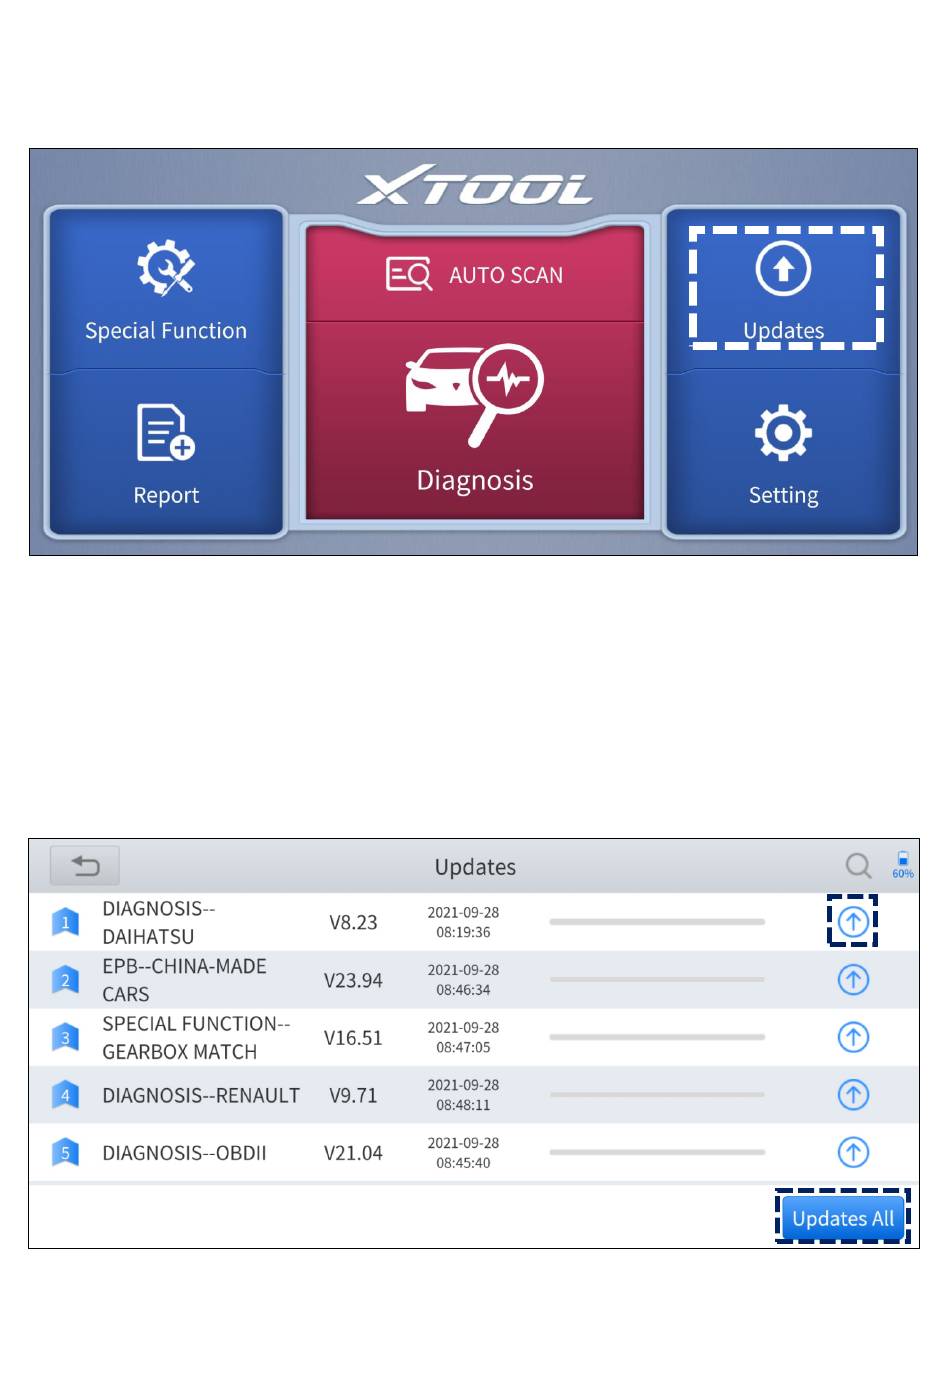Click version V8.23
This screenshot has height=1387, width=950.
[x=353, y=922]
